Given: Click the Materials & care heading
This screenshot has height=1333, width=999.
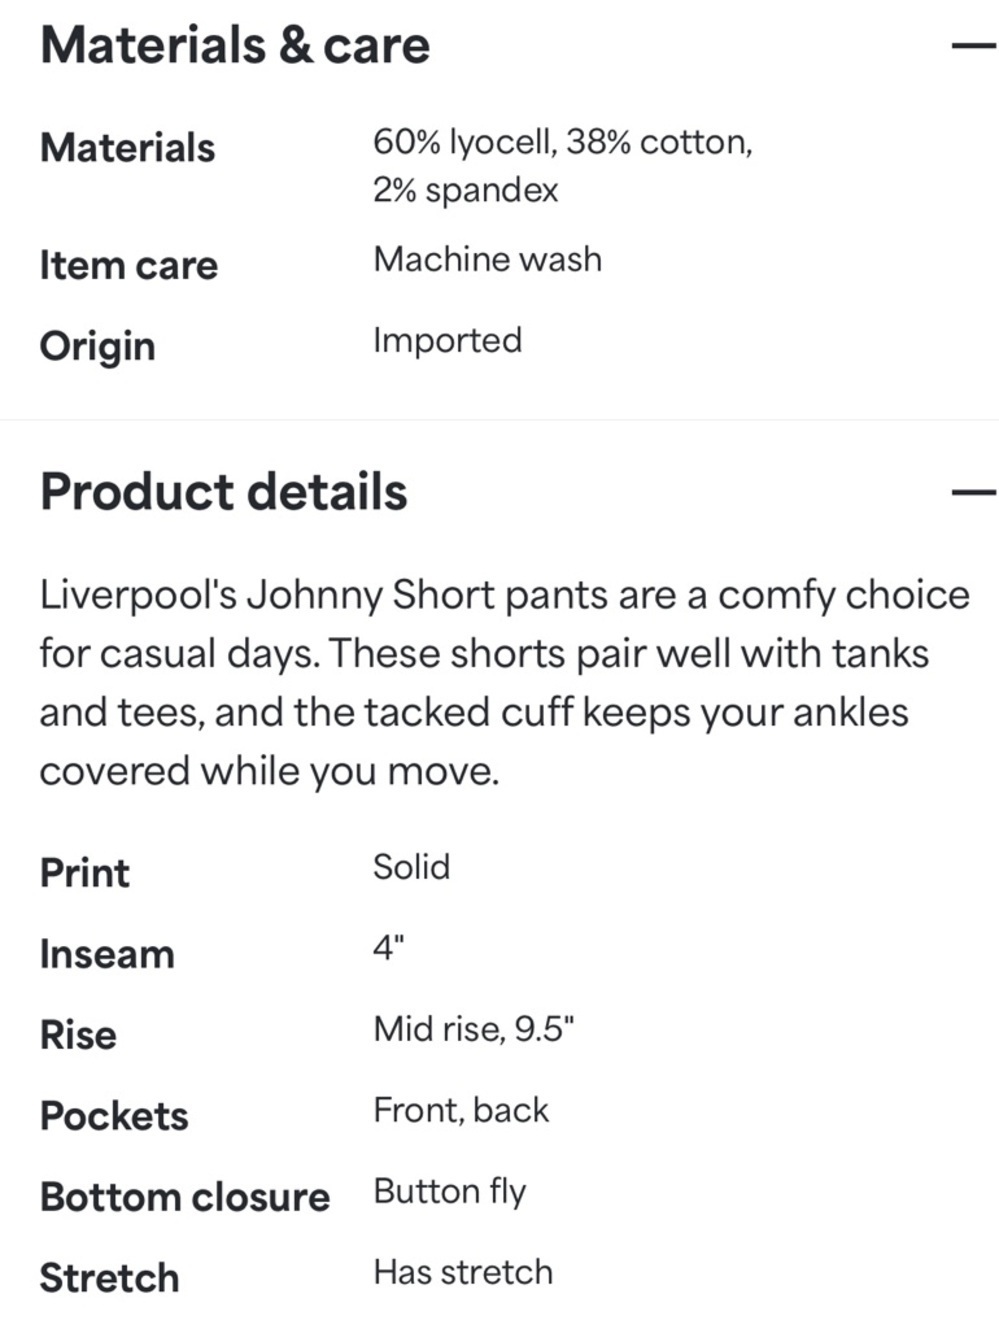Looking at the screenshot, I should [235, 46].
